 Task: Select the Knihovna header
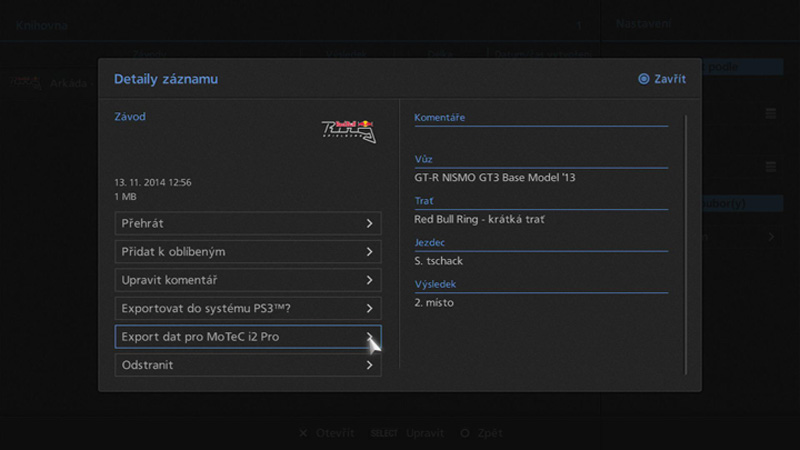tap(42, 26)
